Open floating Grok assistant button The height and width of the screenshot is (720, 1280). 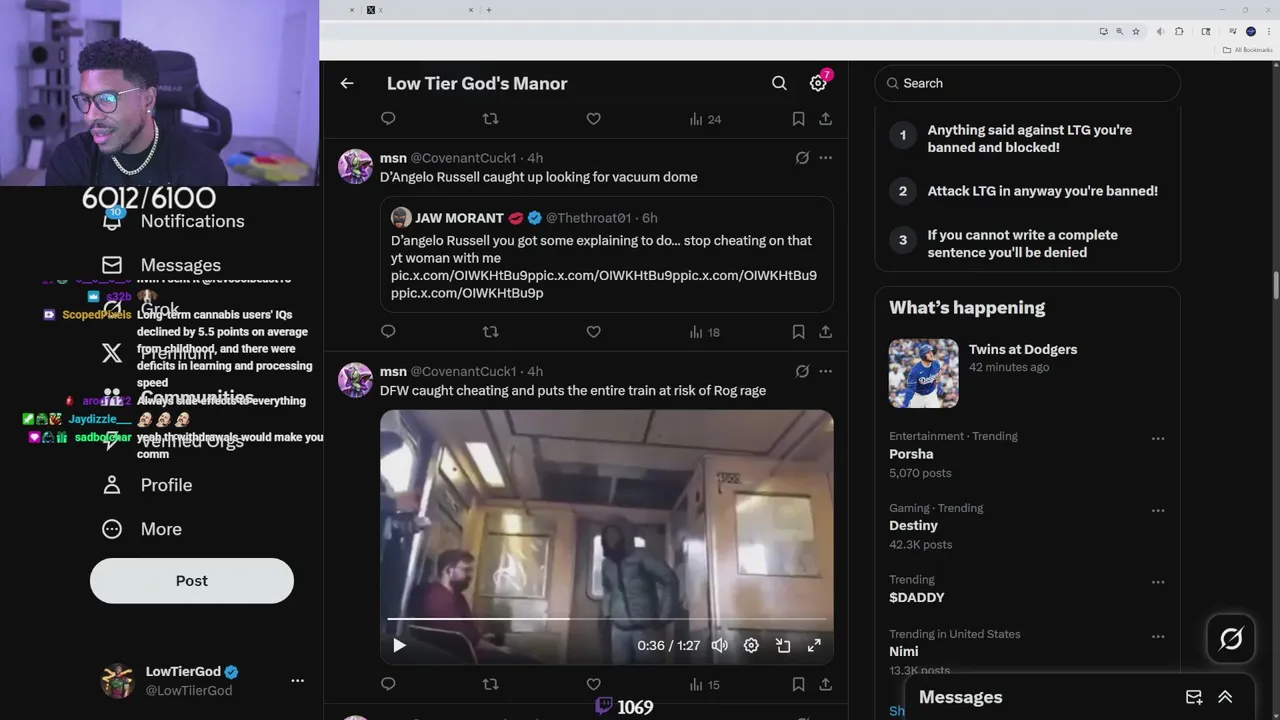[x=1231, y=638]
